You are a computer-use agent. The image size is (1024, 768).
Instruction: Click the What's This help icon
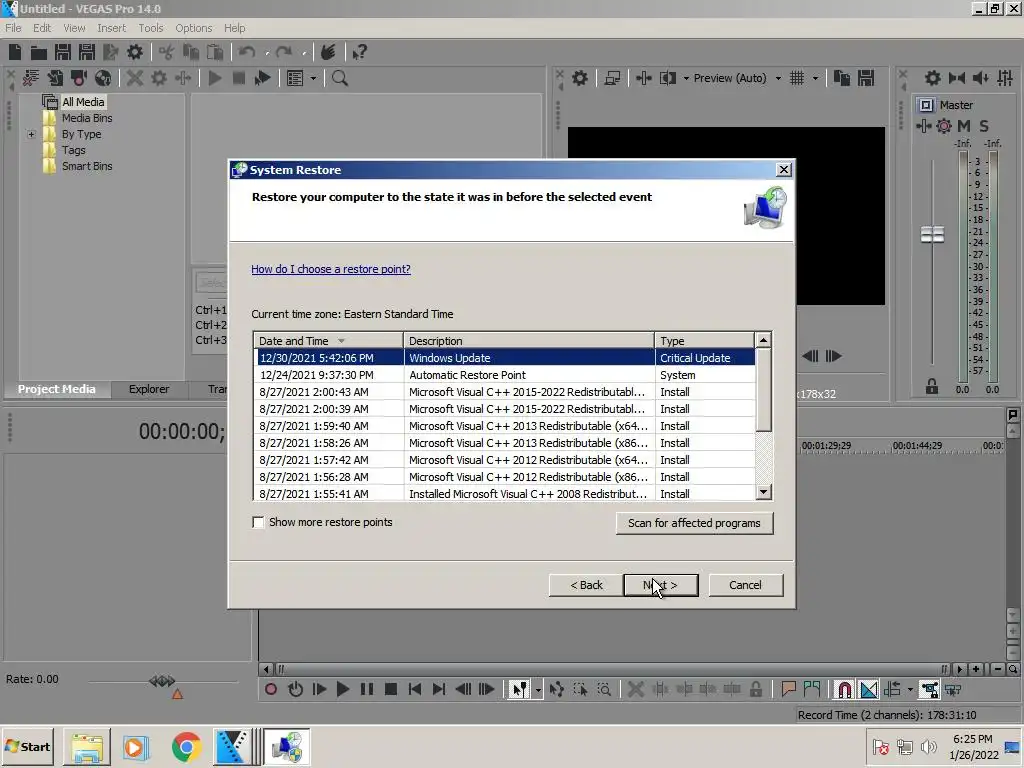tap(359, 52)
